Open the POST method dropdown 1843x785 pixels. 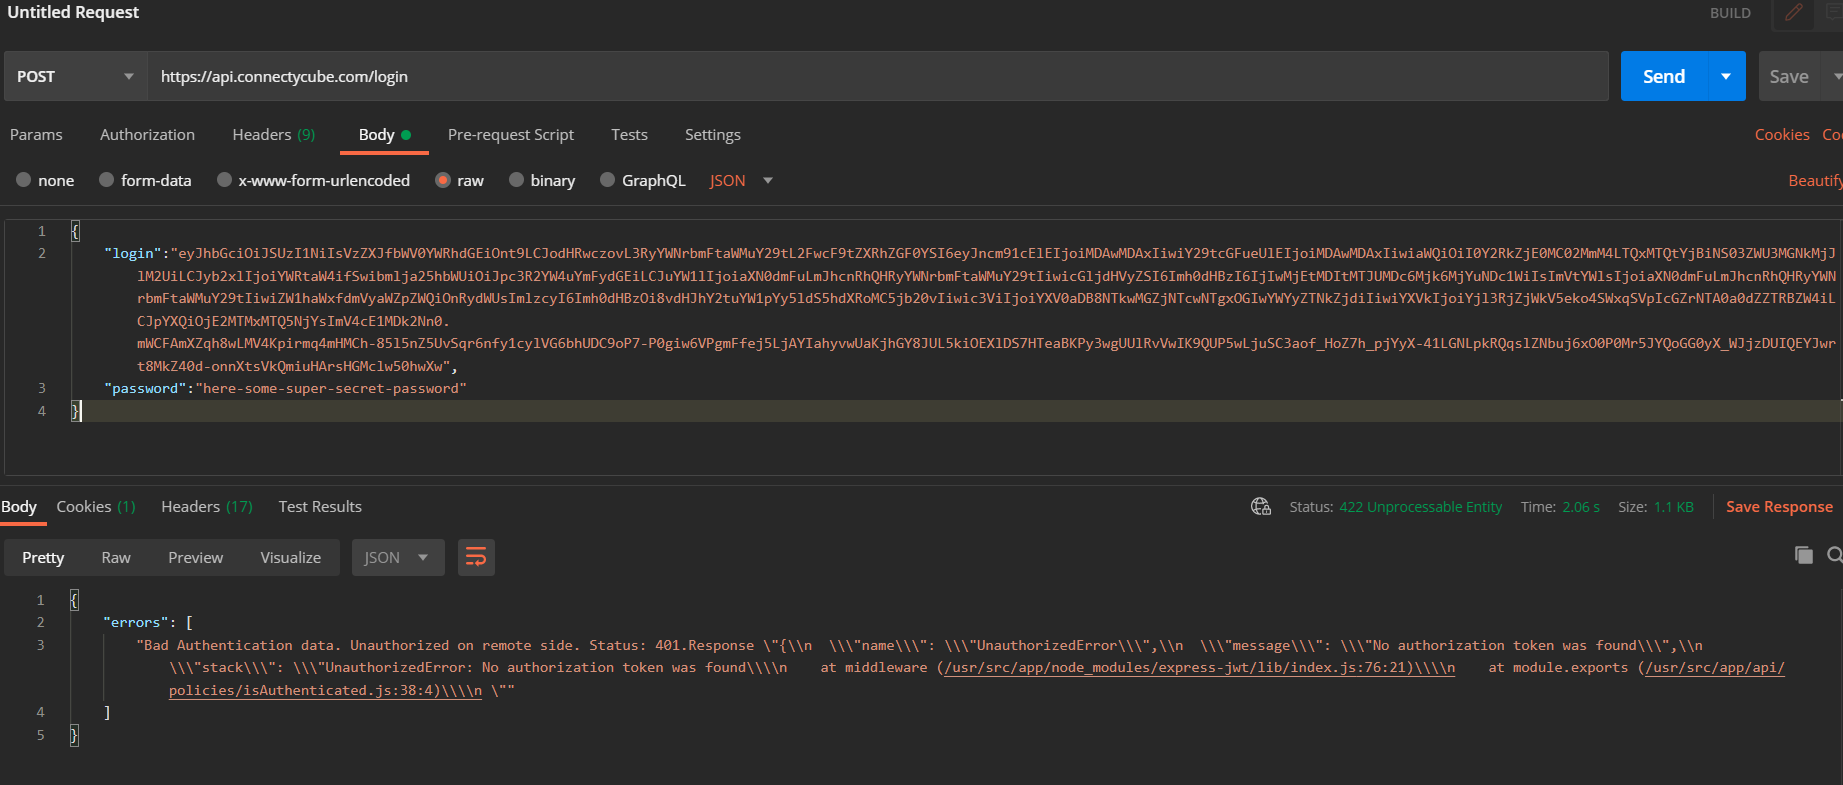click(76, 76)
